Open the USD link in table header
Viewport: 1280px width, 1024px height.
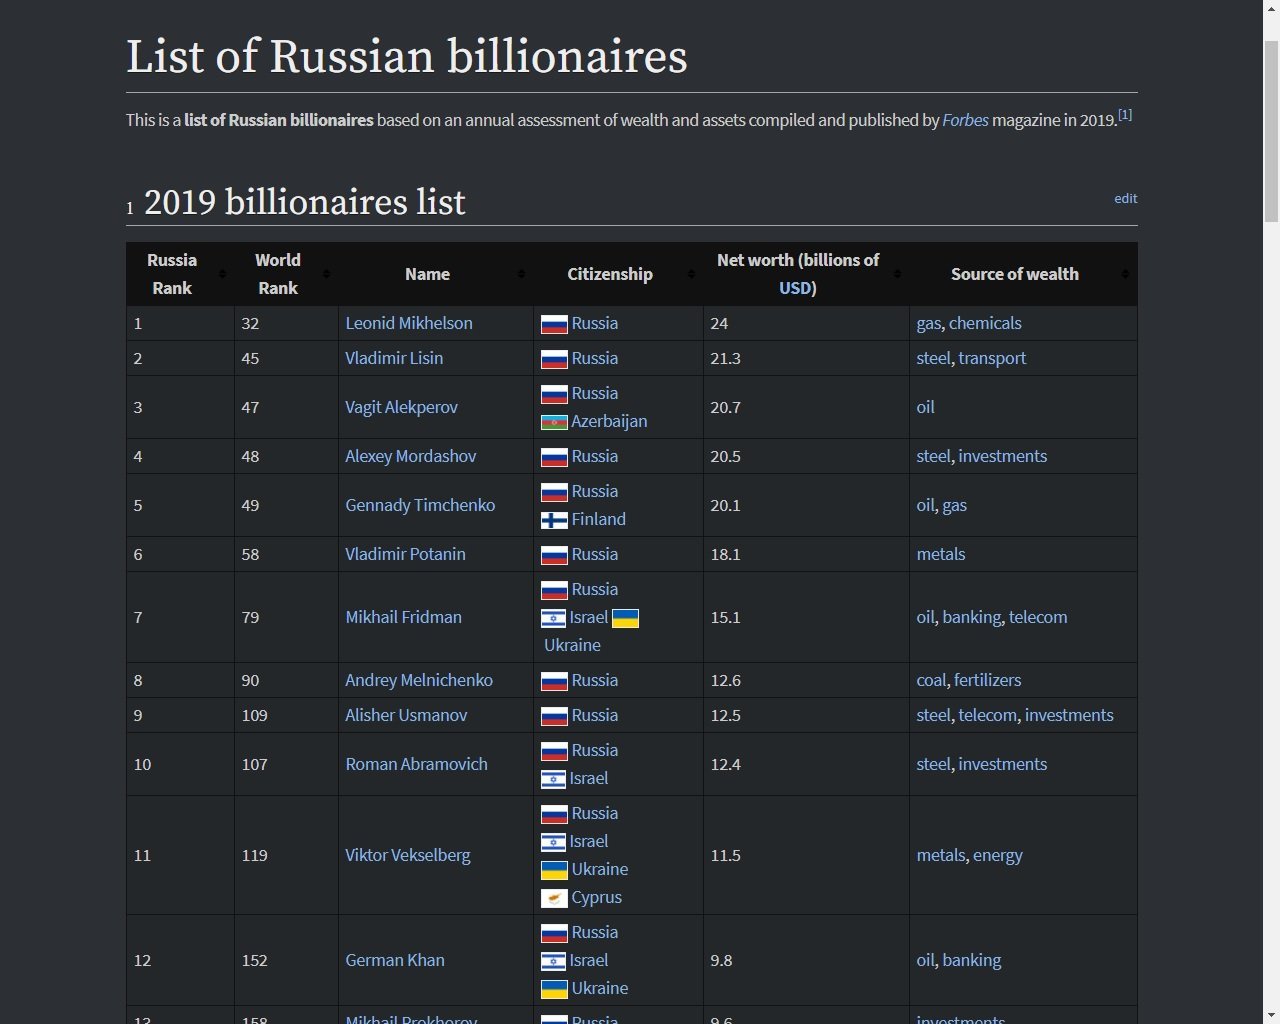[x=795, y=288]
